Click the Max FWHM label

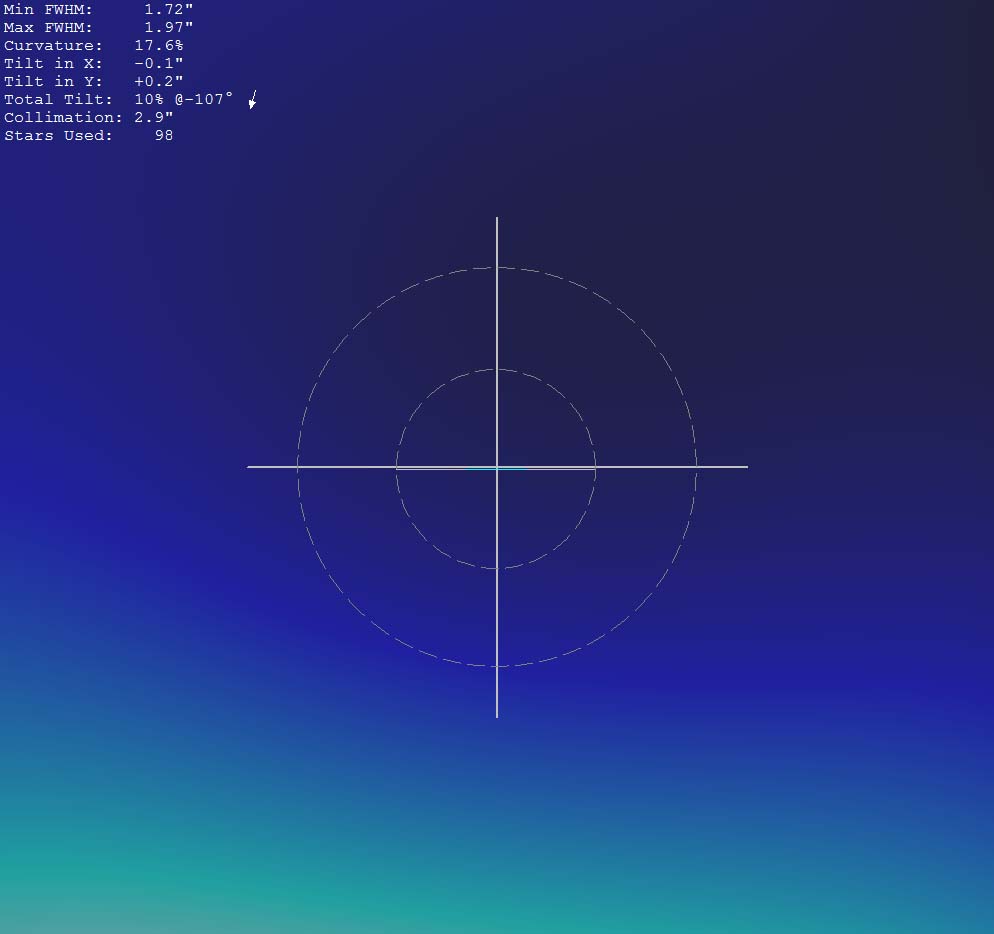point(48,27)
